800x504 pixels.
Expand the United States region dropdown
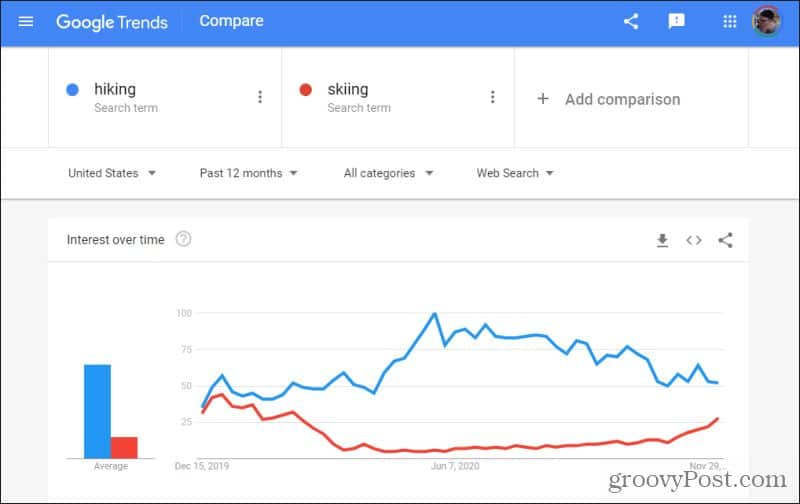tap(112, 173)
